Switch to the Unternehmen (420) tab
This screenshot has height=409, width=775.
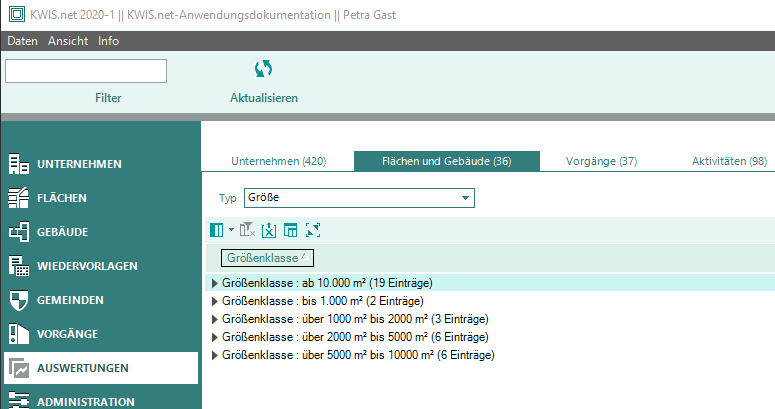point(278,162)
